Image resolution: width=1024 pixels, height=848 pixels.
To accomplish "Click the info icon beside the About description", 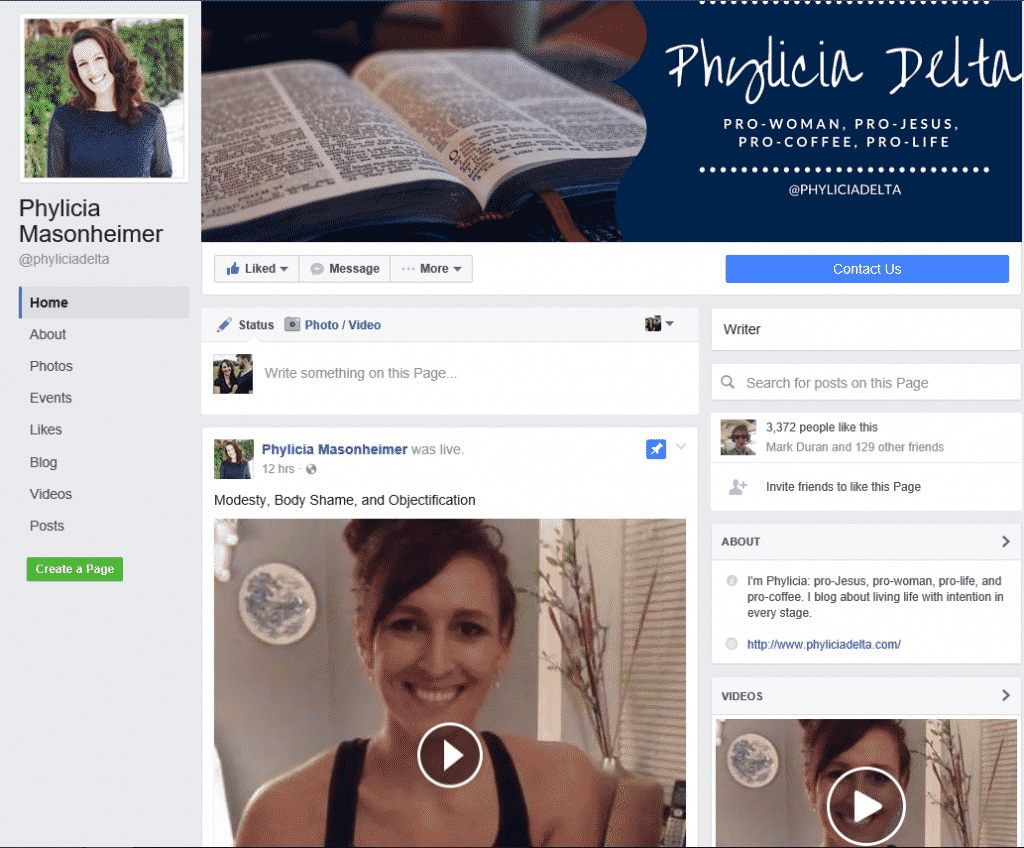I will 732,581.
